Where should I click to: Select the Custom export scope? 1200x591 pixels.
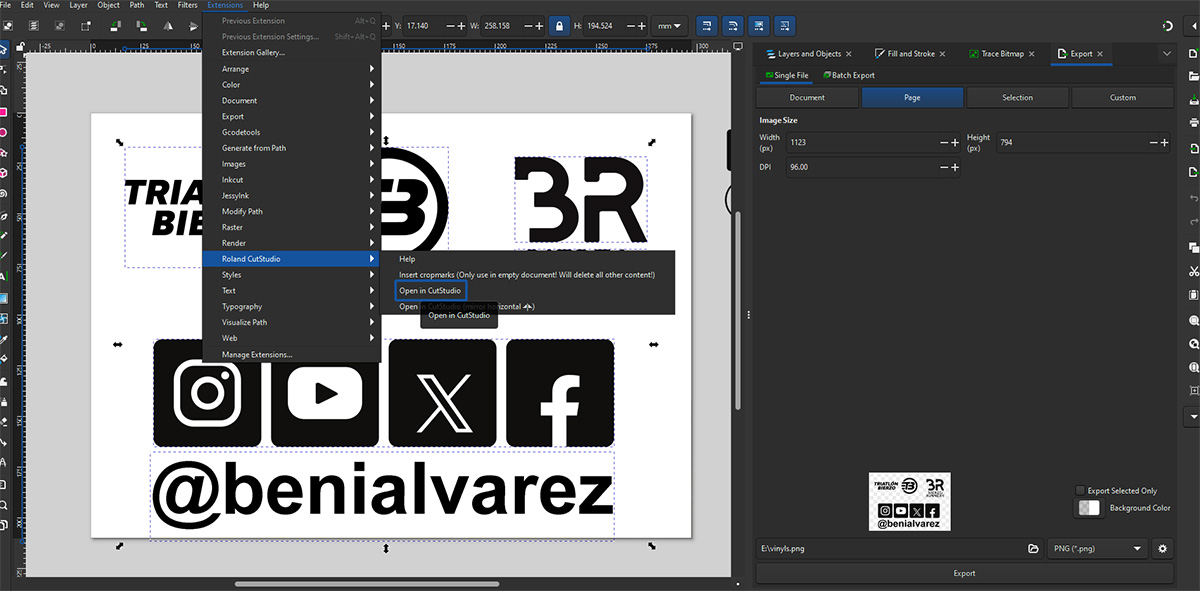click(x=1123, y=97)
